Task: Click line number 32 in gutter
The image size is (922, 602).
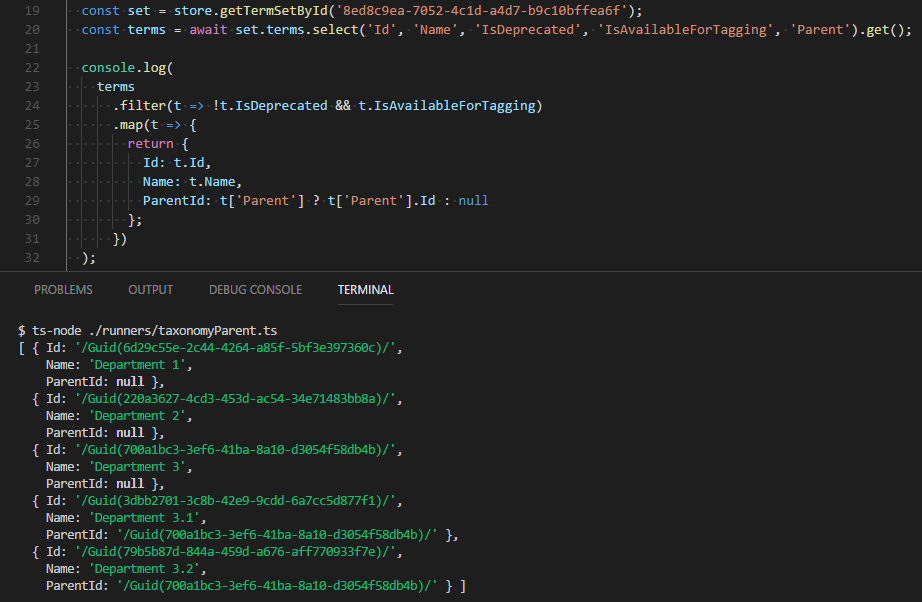Action: tap(32, 257)
